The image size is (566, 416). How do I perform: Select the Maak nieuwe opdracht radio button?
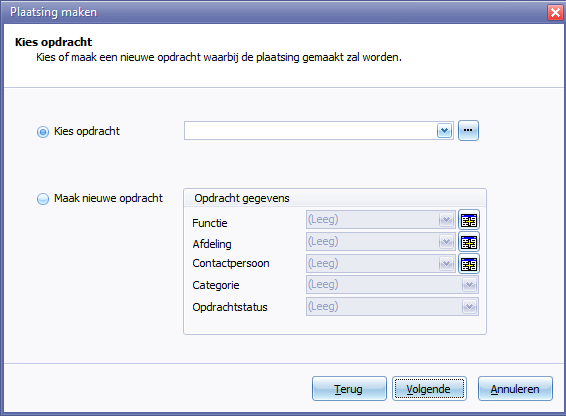pos(43,199)
